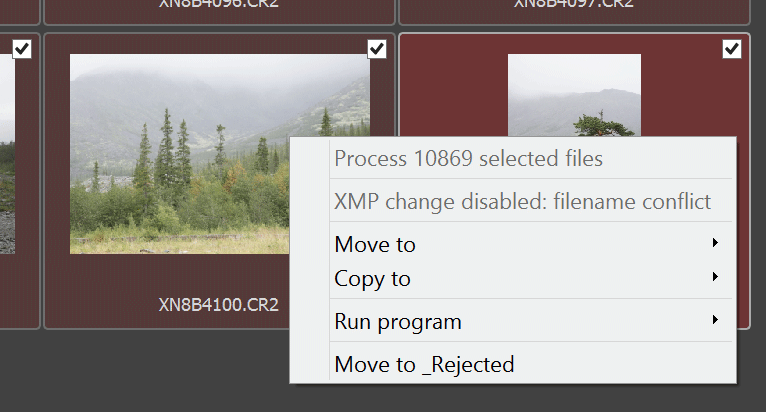Choose Move to in context menu
Viewport: 766px width, 412px height.
pyautogui.click(x=375, y=244)
